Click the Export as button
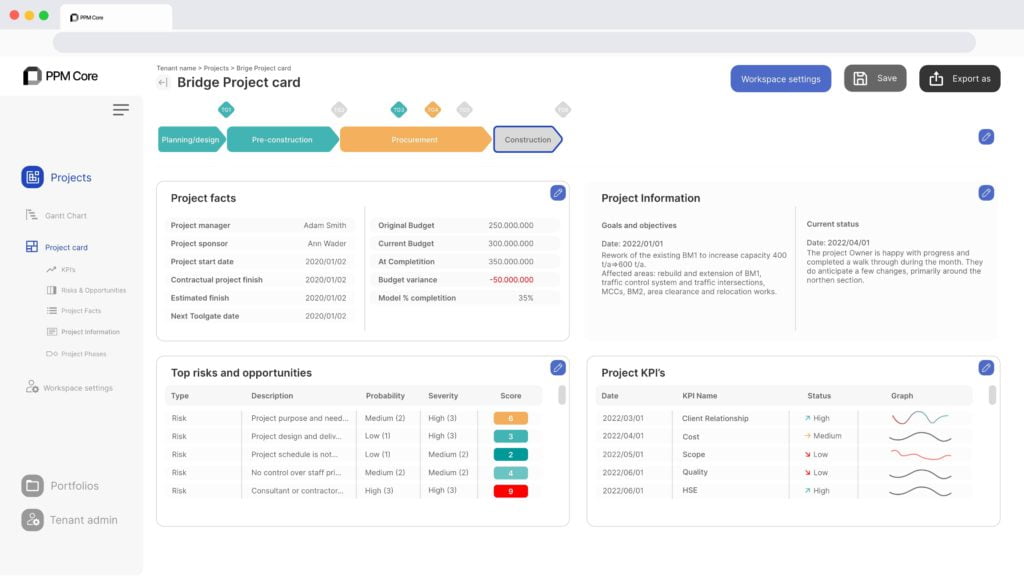The height and width of the screenshot is (576, 1024). pos(959,79)
